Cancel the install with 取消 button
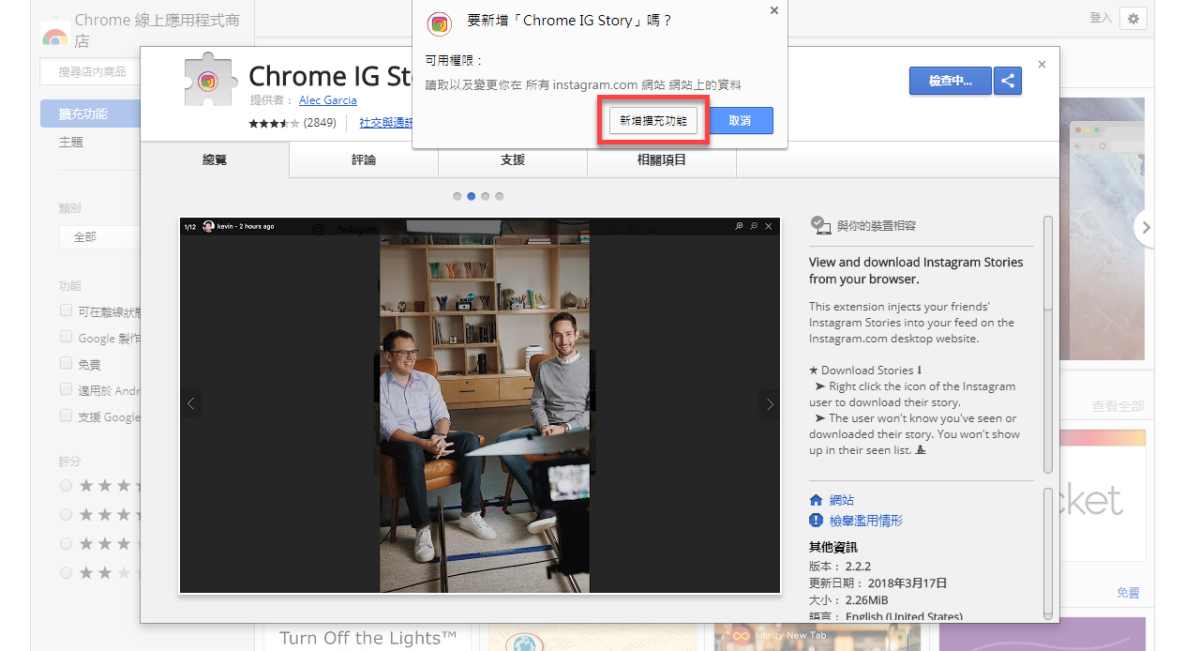The image size is (1200, 651). pyautogui.click(x=740, y=121)
